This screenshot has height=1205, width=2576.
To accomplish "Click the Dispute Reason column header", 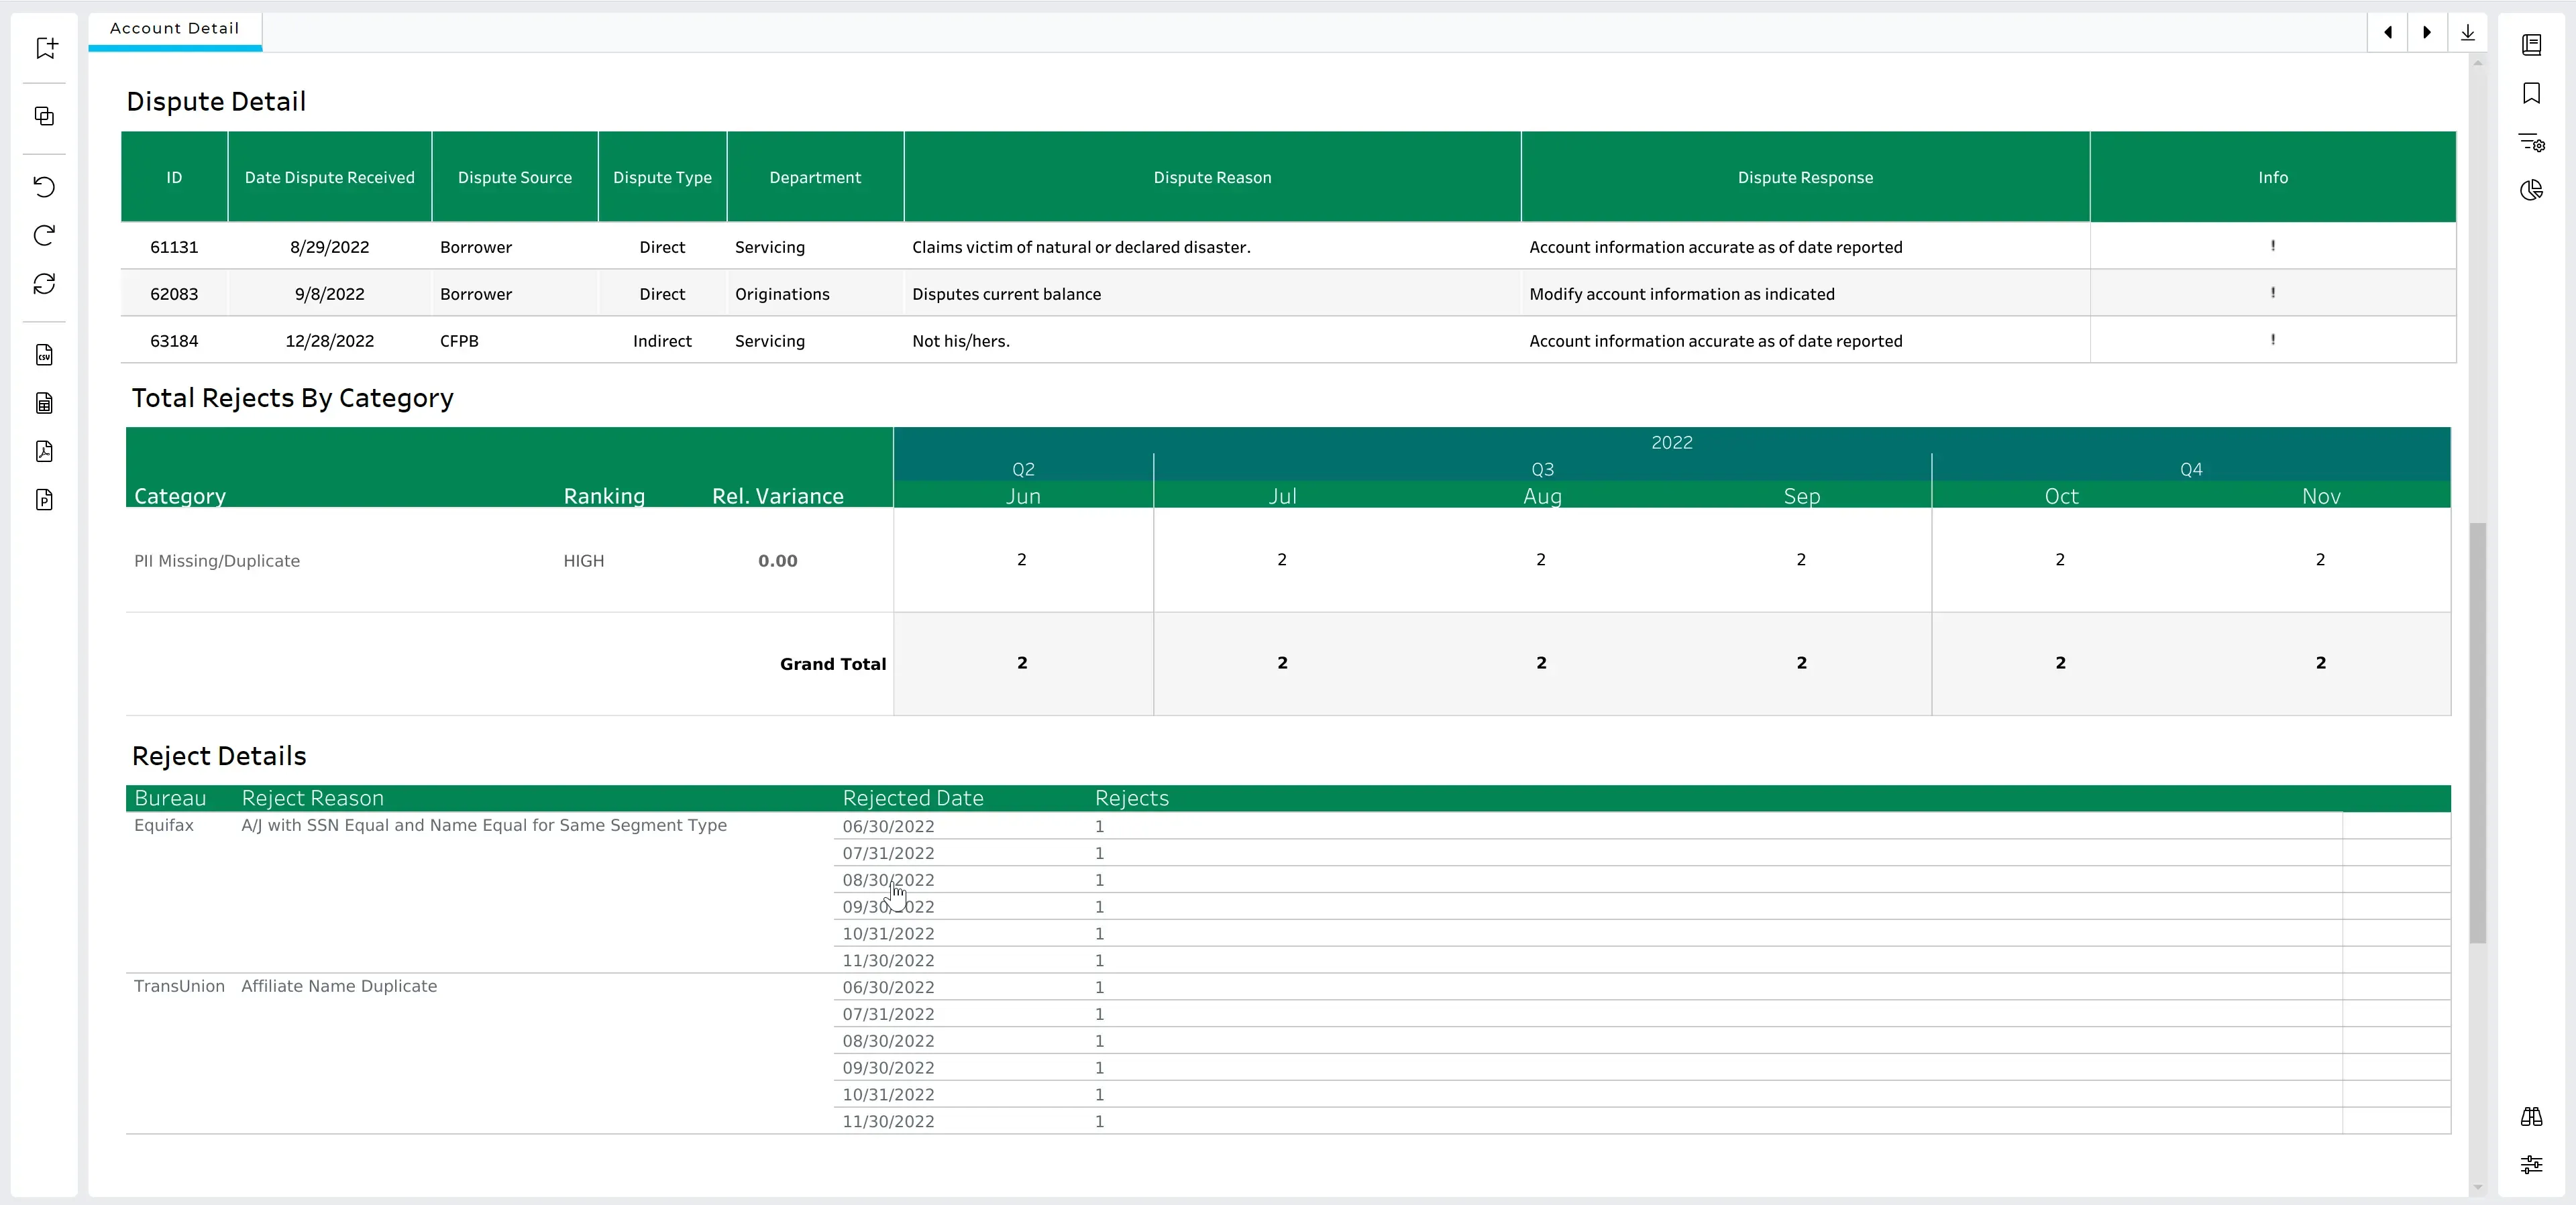I will (1212, 177).
